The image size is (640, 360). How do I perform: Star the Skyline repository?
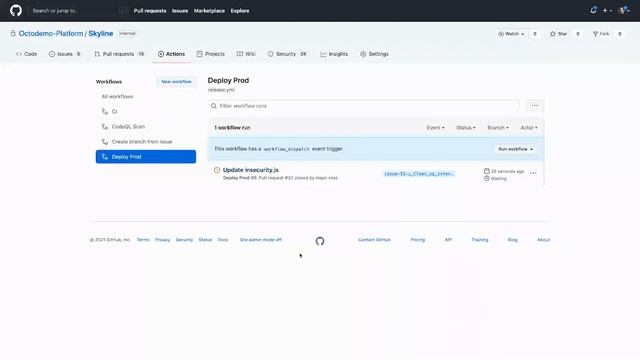(x=559, y=34)
